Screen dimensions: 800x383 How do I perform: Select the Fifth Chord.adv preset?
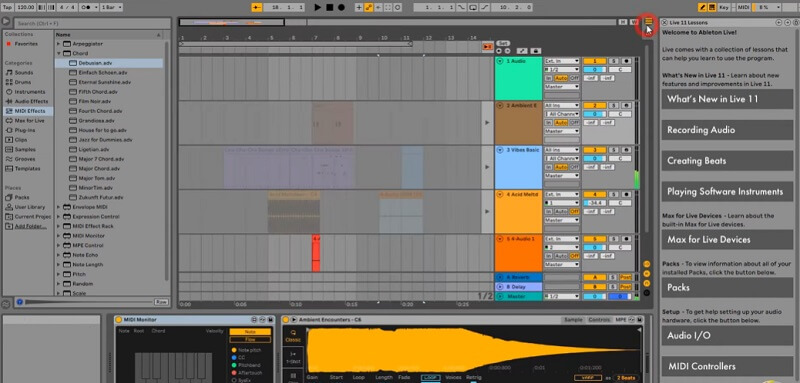click(x=98, y=92)
